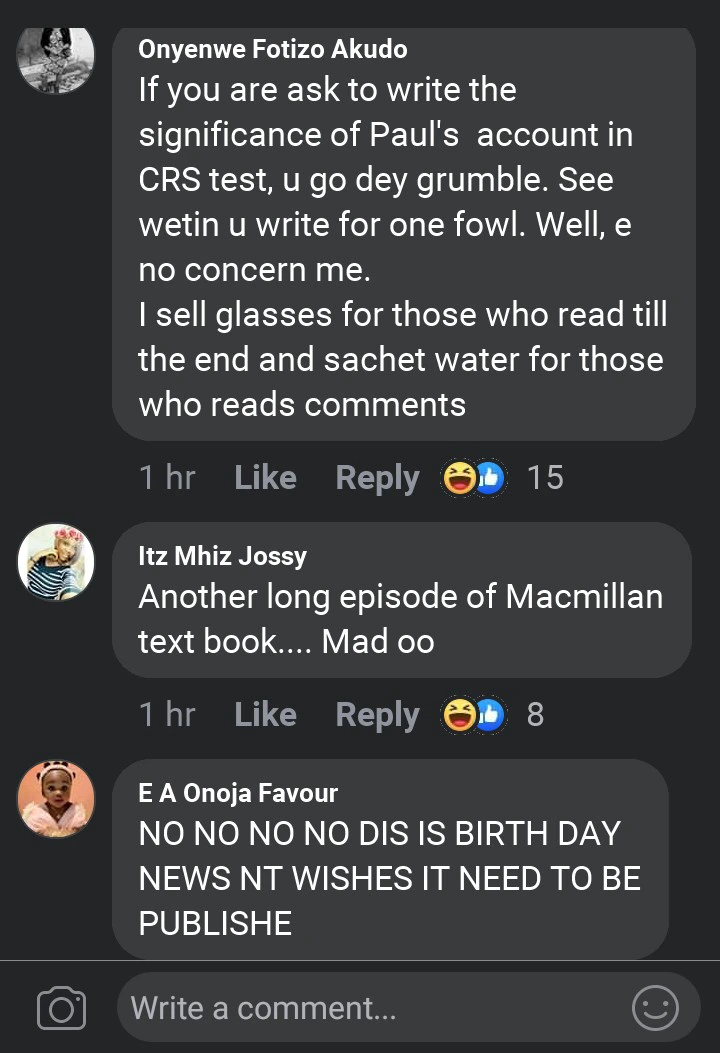The image size is (720, 1053).
Task: Open E A Onoja Favour's name link
Action: (x=238, y=793)
